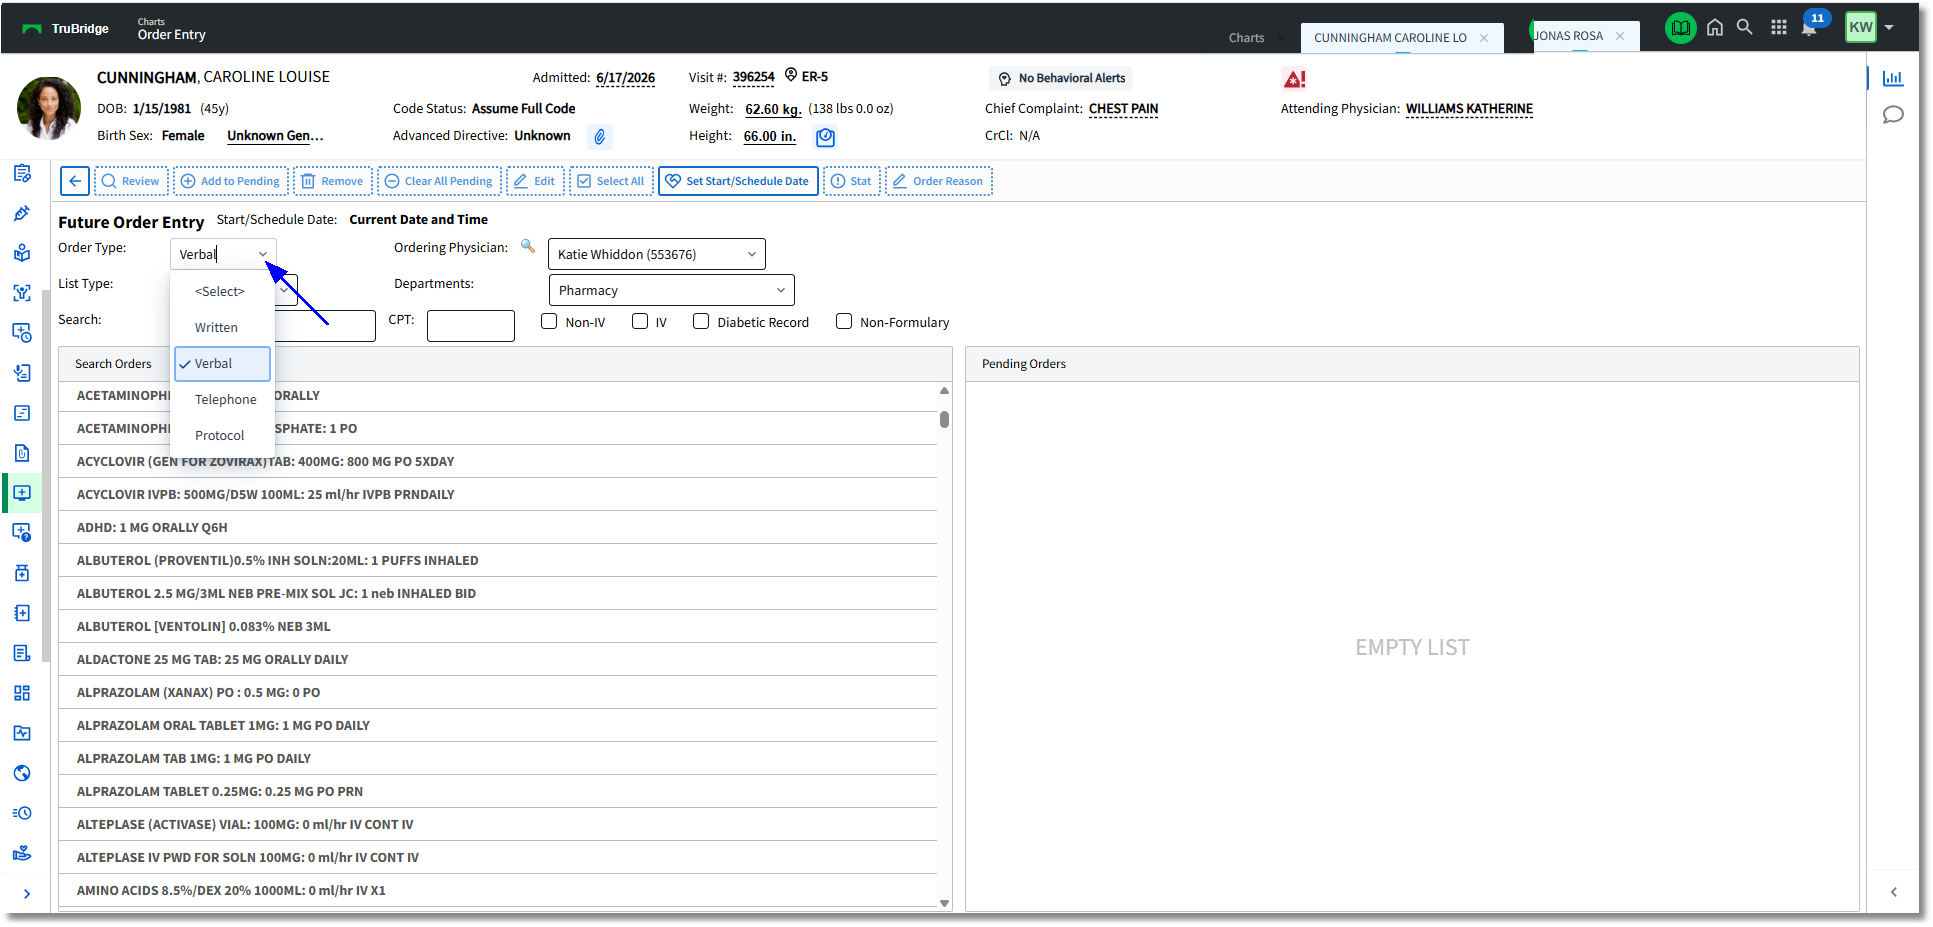Click the visit number 396254

(753, 77)
